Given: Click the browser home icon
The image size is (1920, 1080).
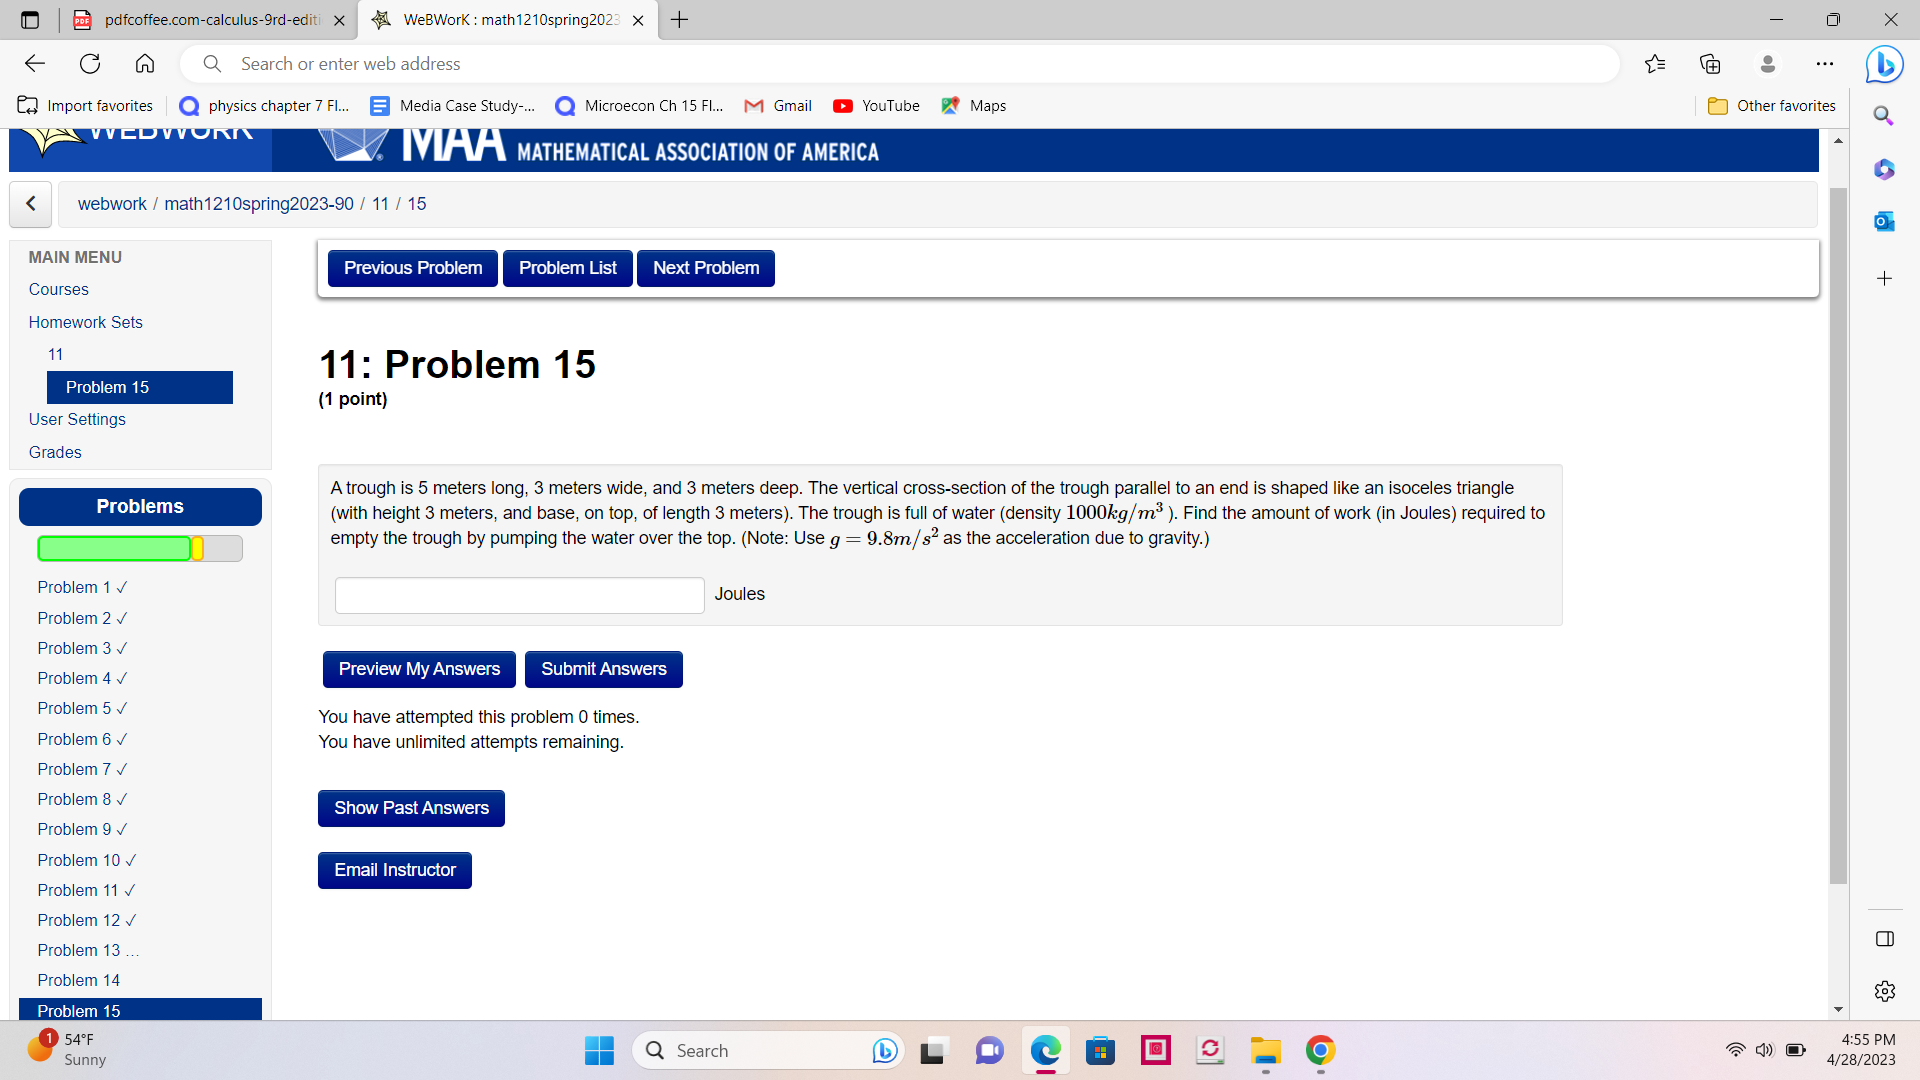Looking at the screenshot, I should click(x=145, y=64).
